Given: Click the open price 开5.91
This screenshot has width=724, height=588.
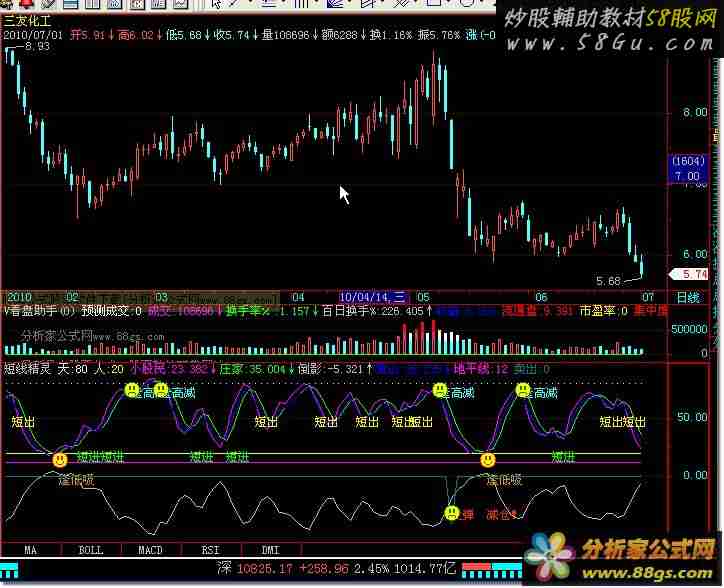Looking at the screenshot, I should [87, 35].
